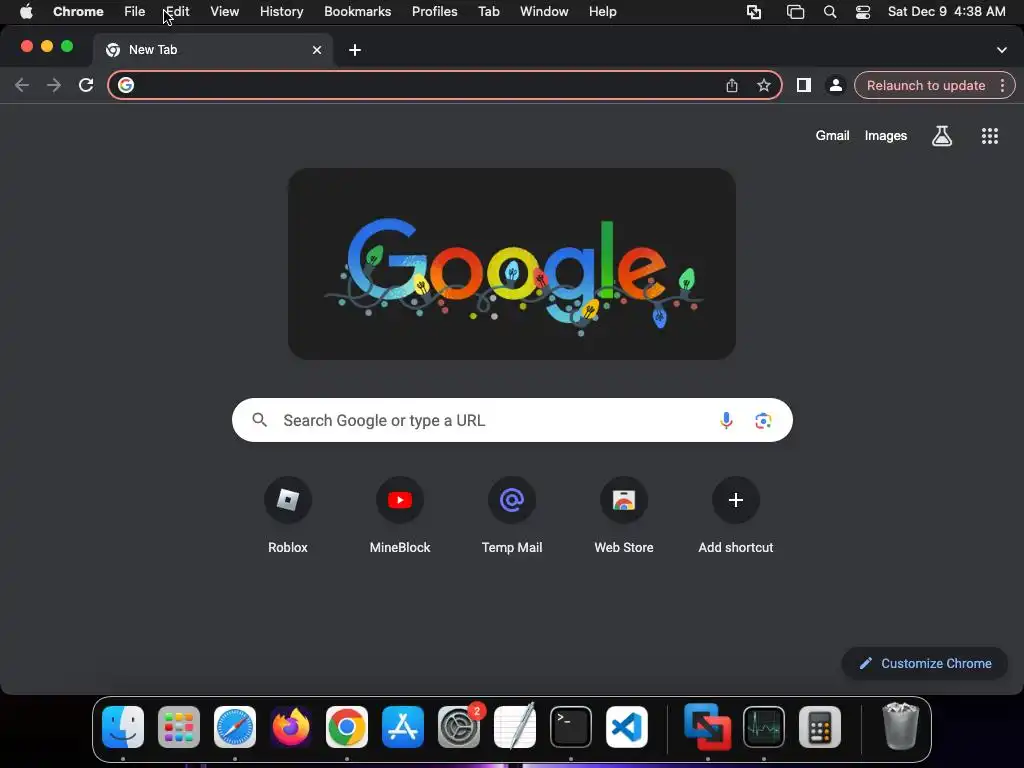Click the browser back arrow
The width and height of the screenshot is (1024, 768).
pos(22,85)
